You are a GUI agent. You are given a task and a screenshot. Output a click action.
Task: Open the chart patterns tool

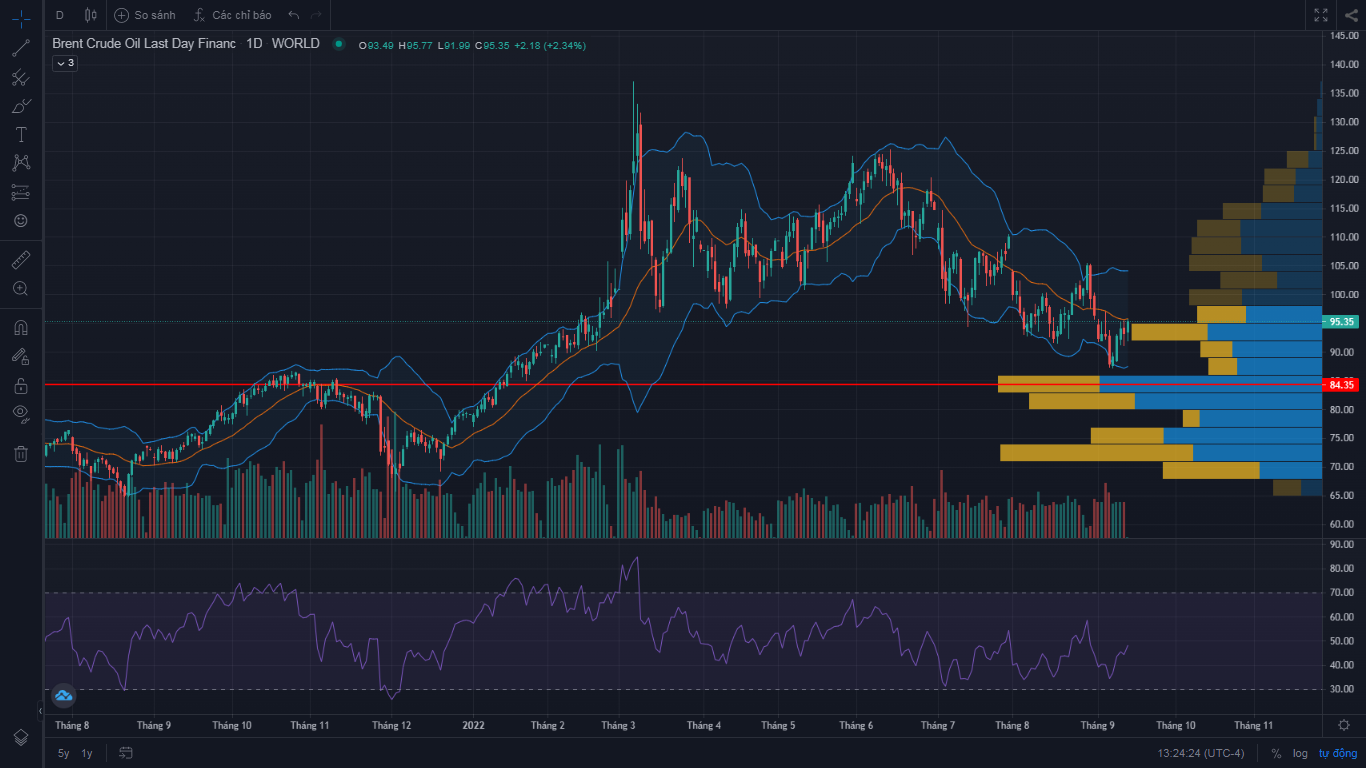pos(21,163)
